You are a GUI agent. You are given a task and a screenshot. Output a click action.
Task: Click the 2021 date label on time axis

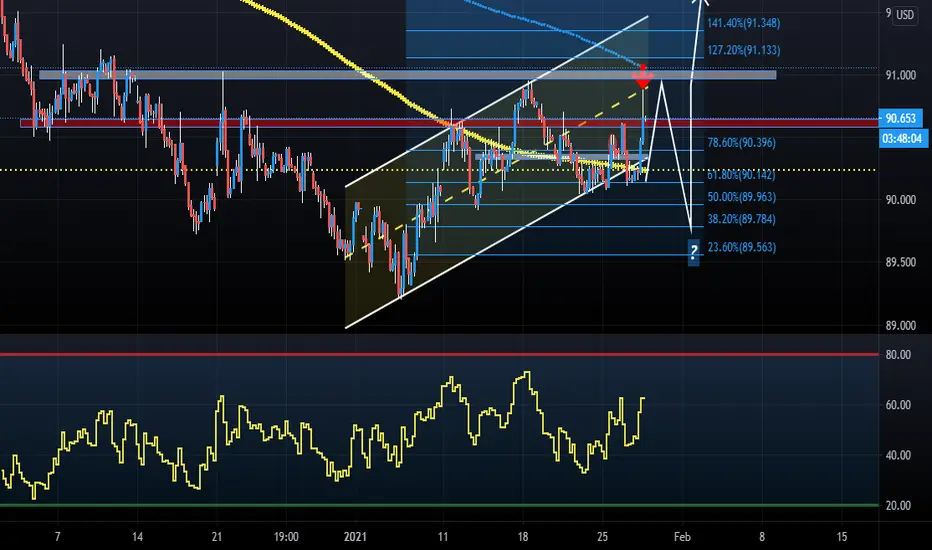pyautogui.click(x=355, y=537)
